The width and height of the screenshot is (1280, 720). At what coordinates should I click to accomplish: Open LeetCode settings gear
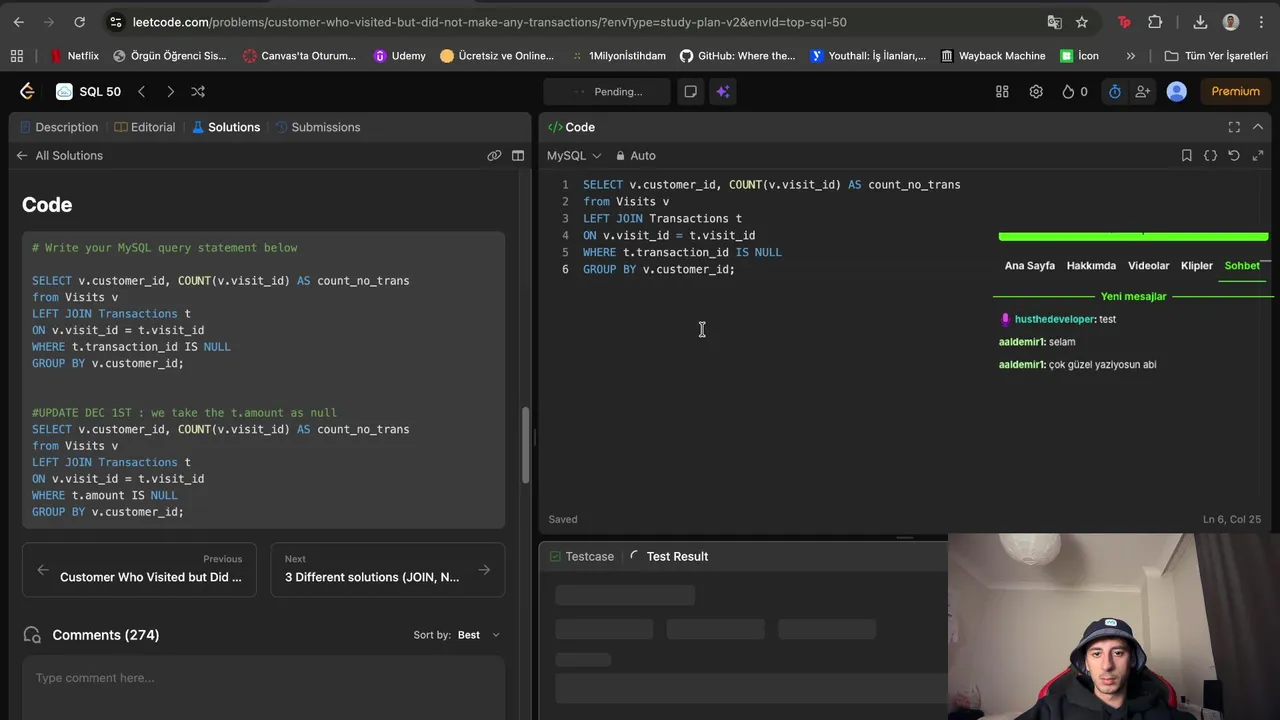pyautogui.click(x=1036, y=91)
